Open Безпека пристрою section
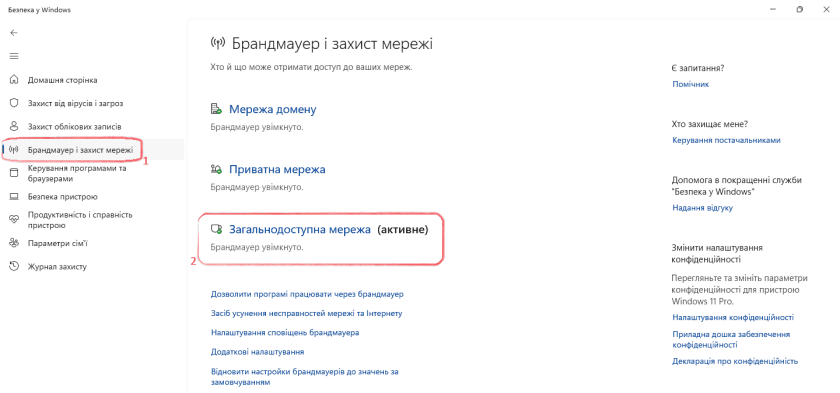Viewport: 840px width, 393px height. [x=63, y=196]
